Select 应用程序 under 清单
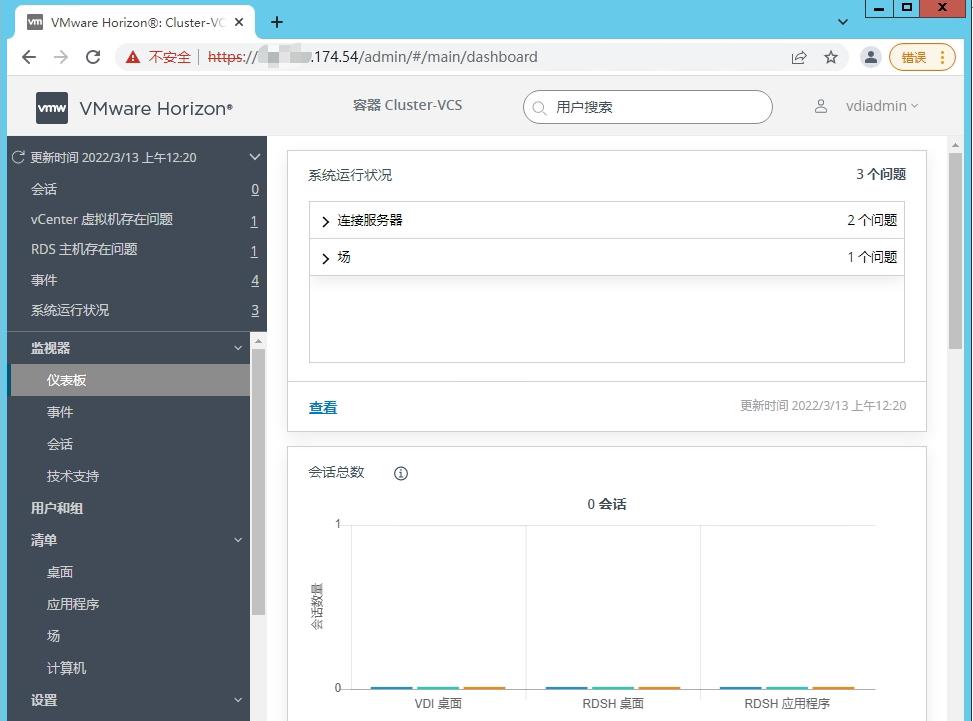Viewport: 973px width, 721px height. click(74, 604)
